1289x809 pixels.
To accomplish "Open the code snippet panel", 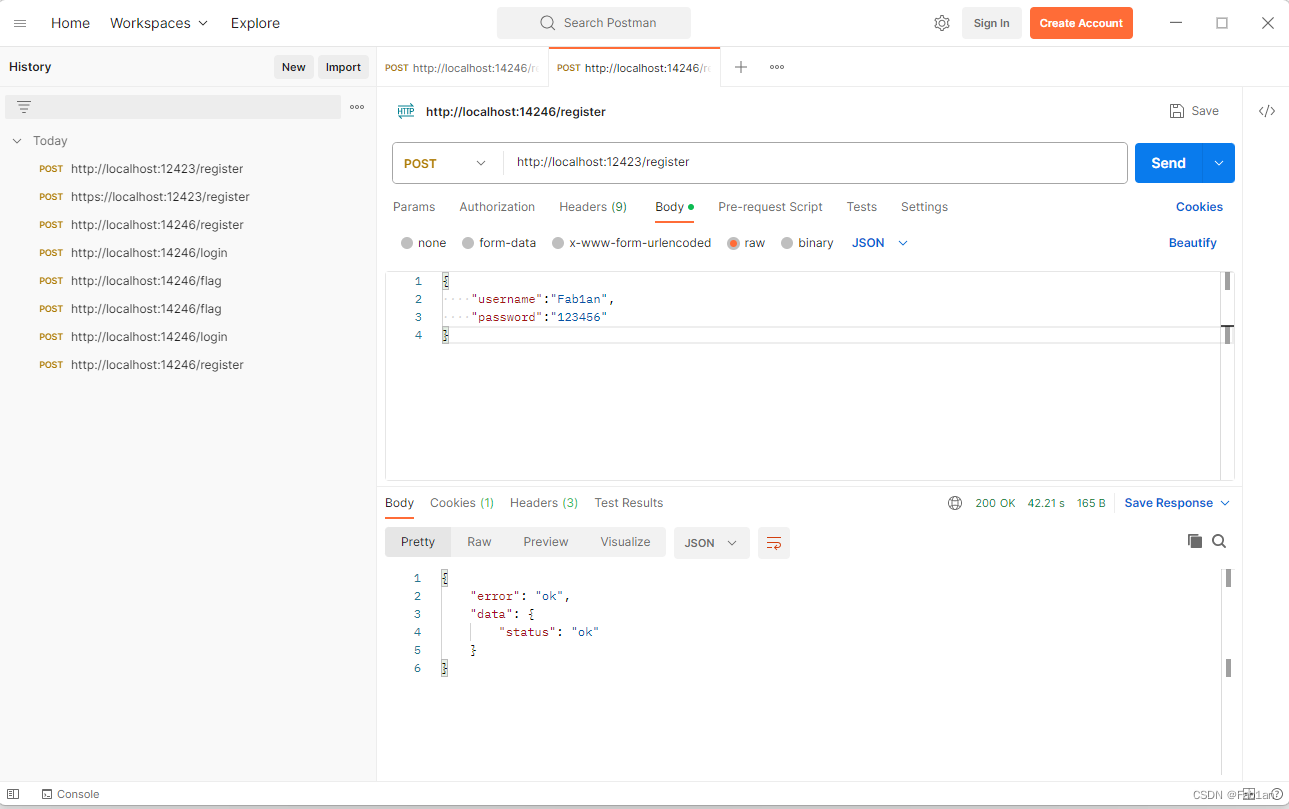I will coord(1267,111).
